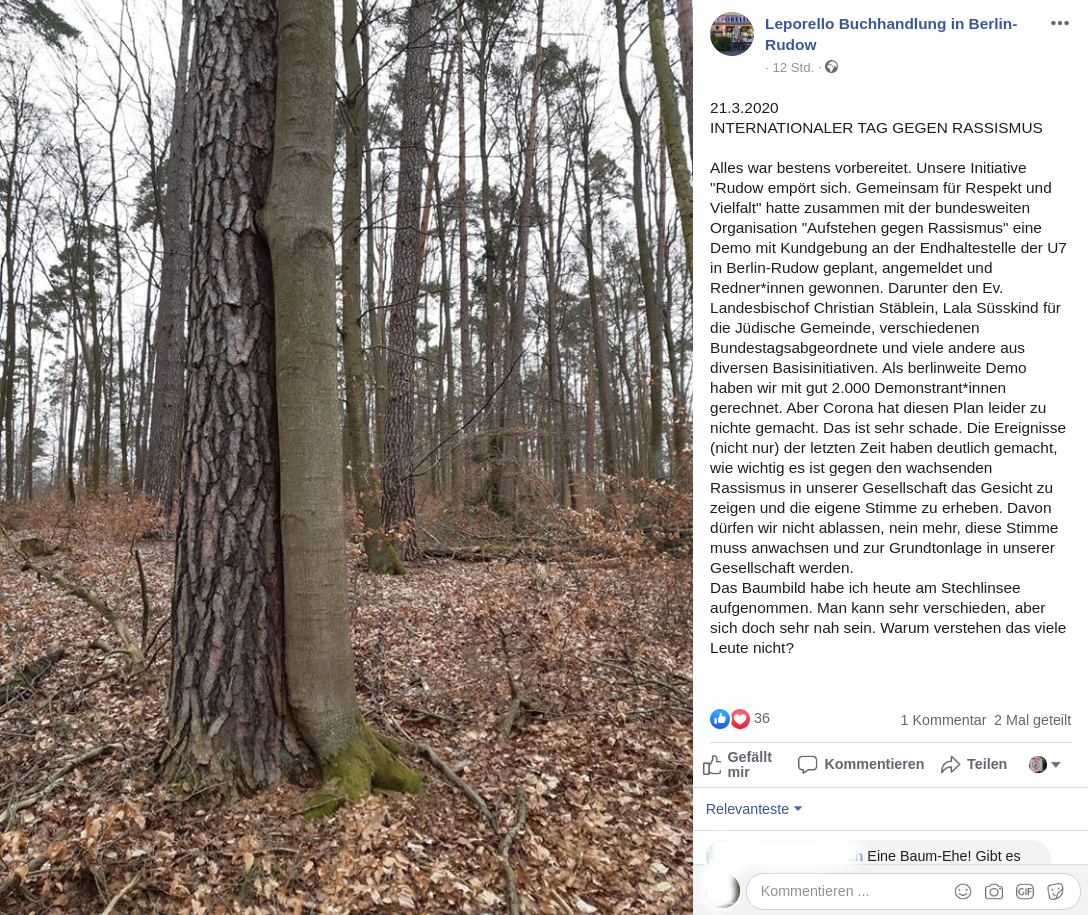Image resolution: width=1088 pixels, height=915 pixels.
Task: Expand the Relevanteste comment sort dropdown
Action: [754, 809]
